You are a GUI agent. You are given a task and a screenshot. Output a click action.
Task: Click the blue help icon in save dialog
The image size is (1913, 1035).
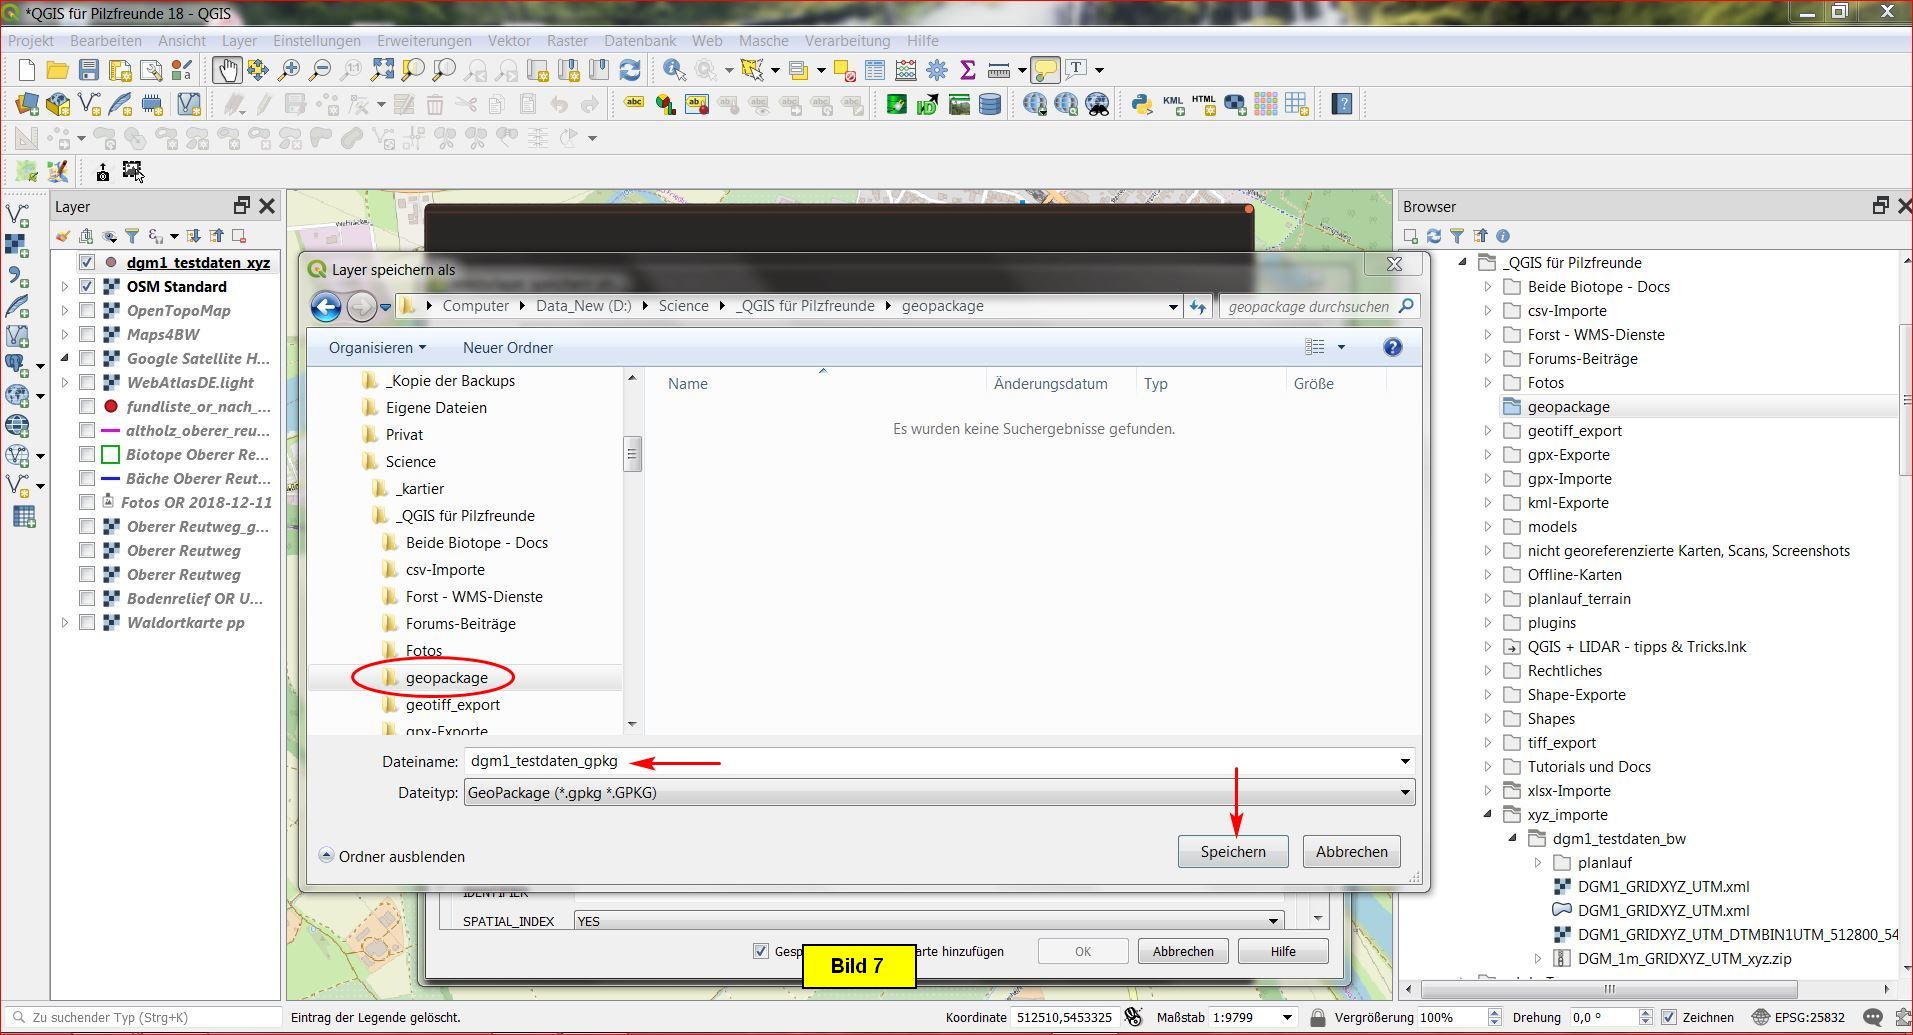pos(1392,347)
